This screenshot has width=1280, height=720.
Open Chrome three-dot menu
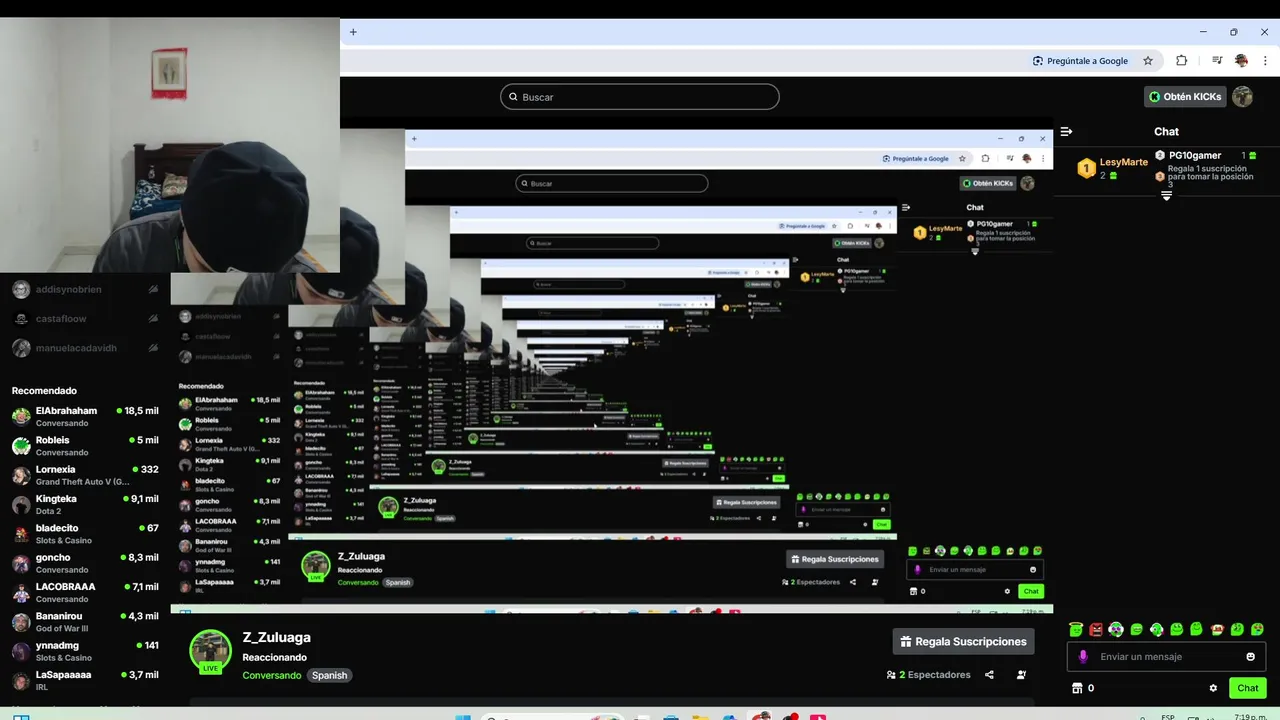(1265, 61)
